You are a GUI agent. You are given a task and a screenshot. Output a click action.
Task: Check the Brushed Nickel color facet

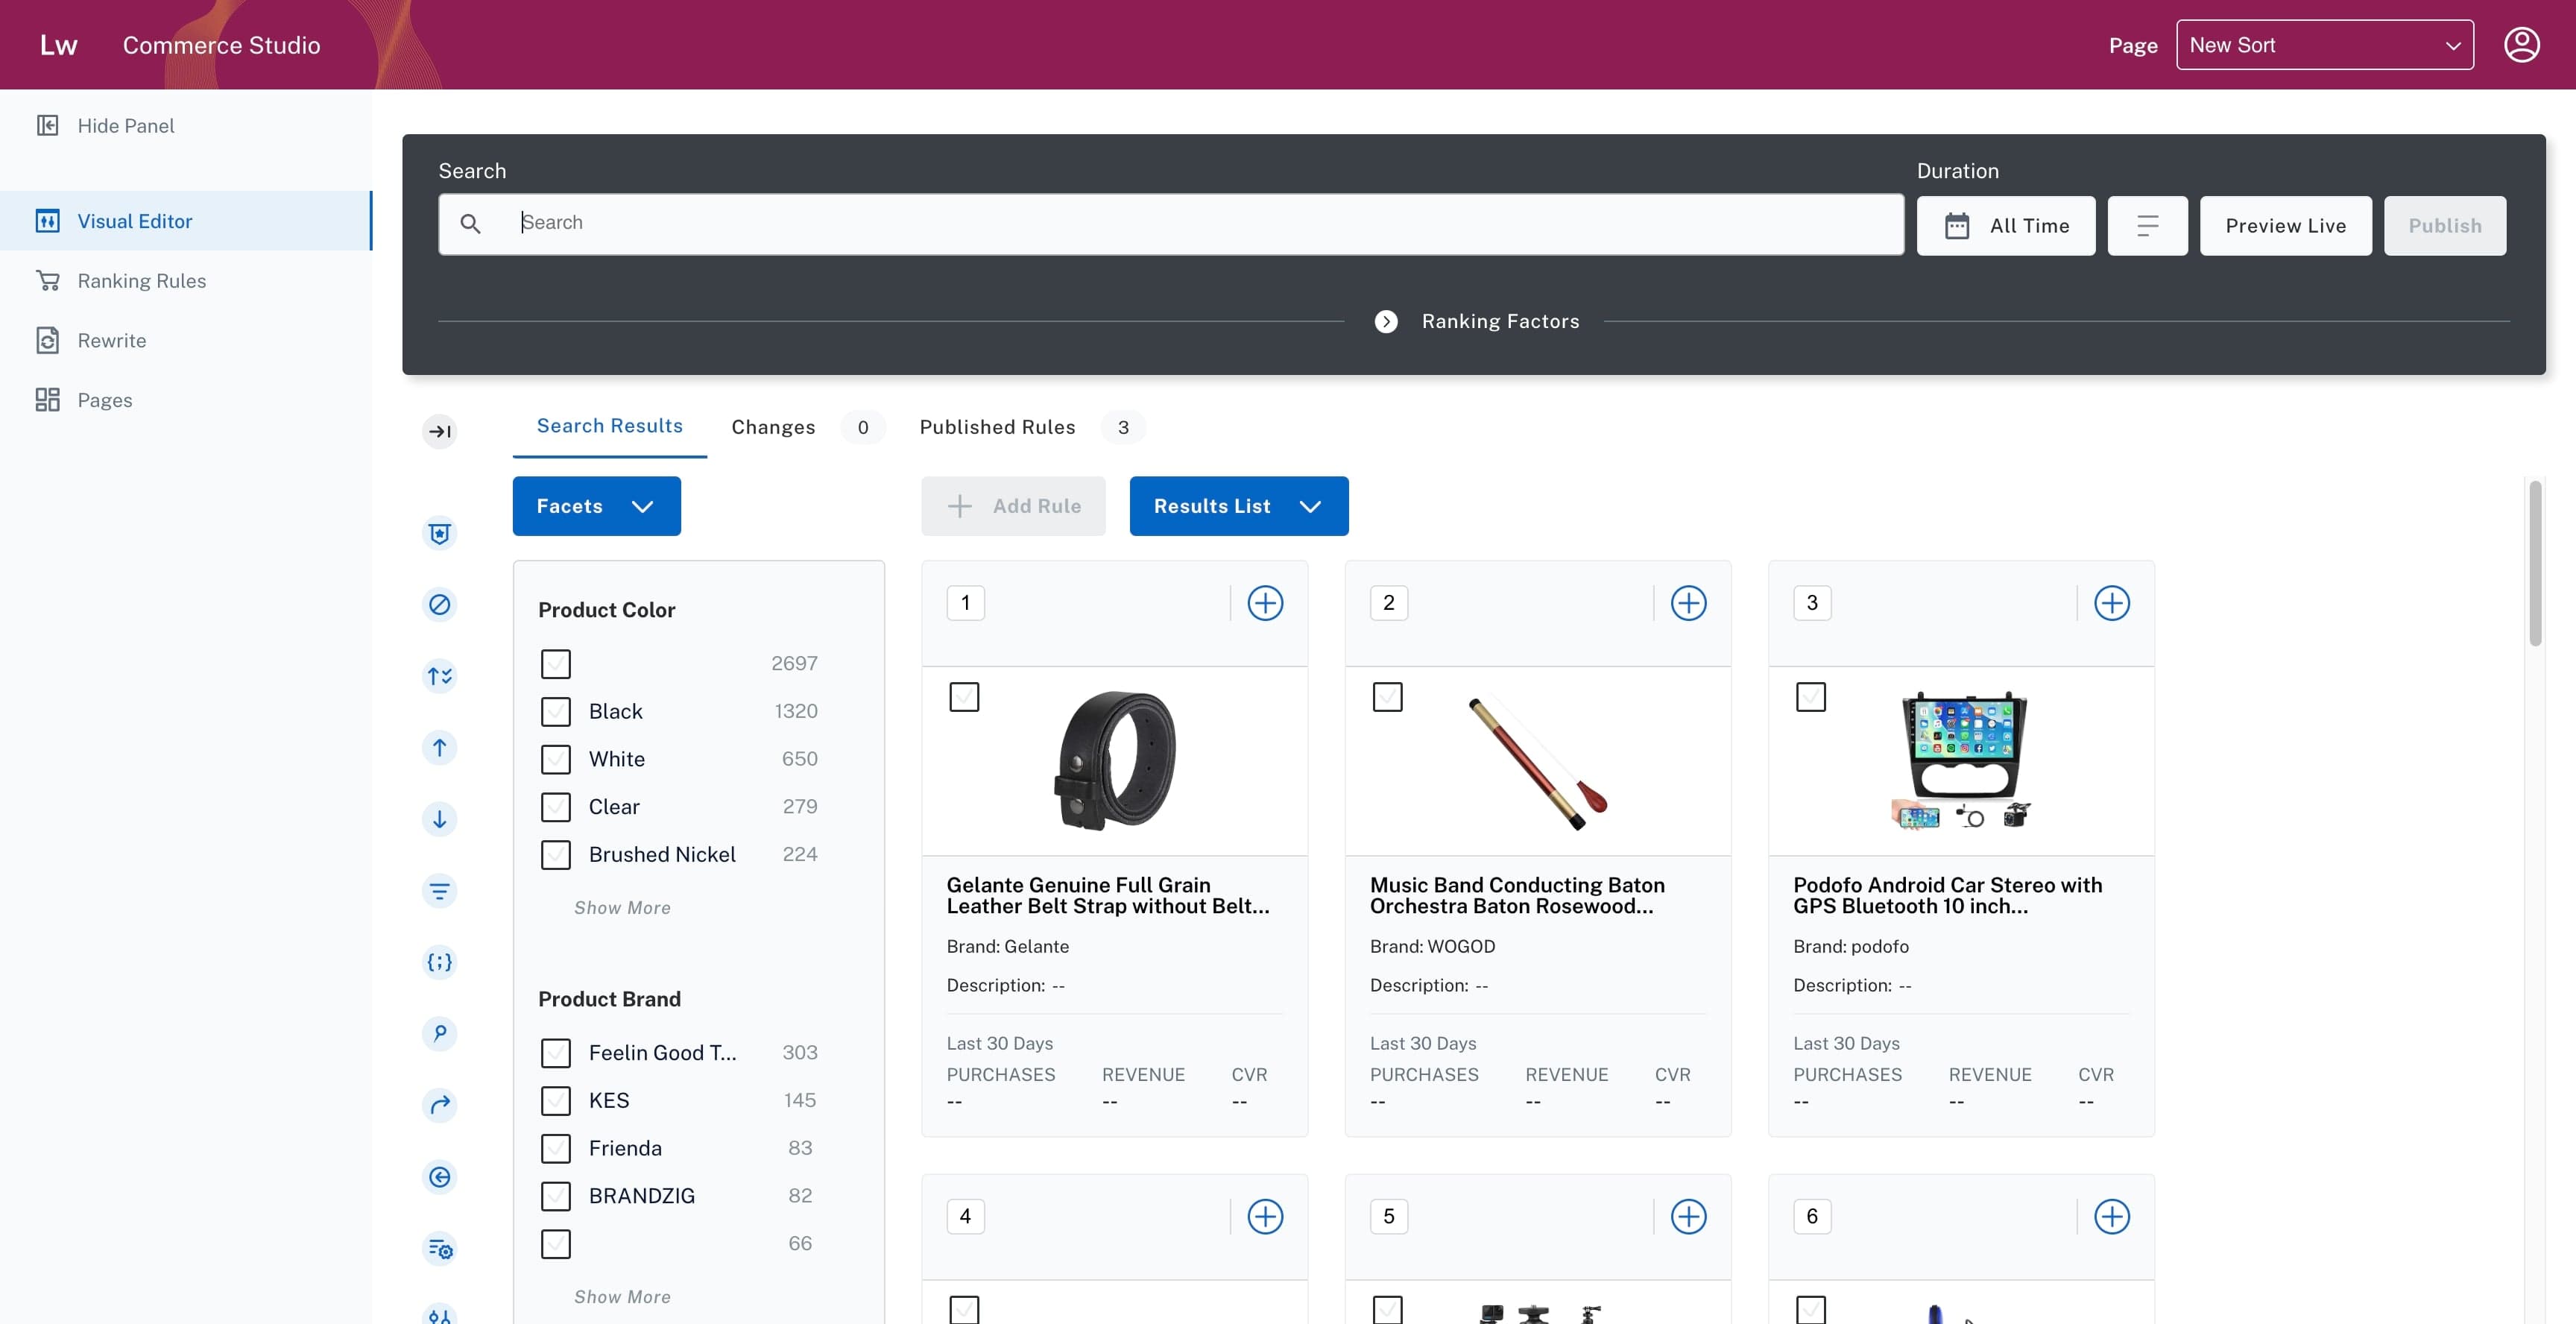[555, 855]
